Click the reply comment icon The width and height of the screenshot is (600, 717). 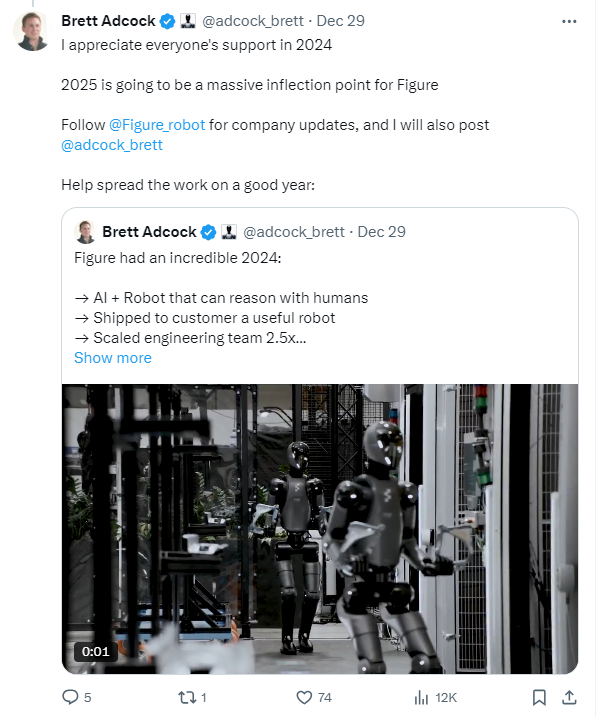point(70,697)
